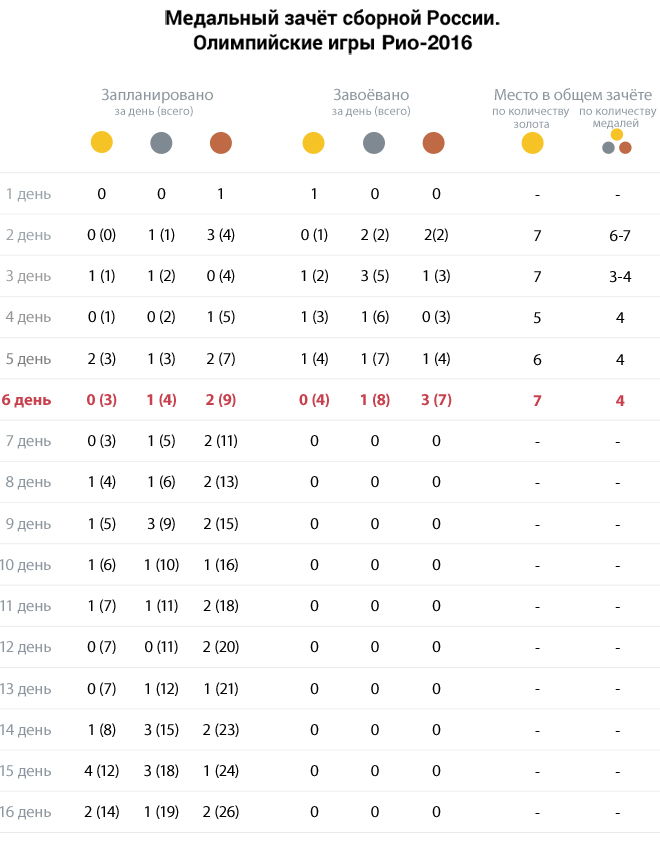Viewport: 660px width, 843px height.
Task: Click the '3-4' medal ranking in 3 день row
Action: click(620, 276)
